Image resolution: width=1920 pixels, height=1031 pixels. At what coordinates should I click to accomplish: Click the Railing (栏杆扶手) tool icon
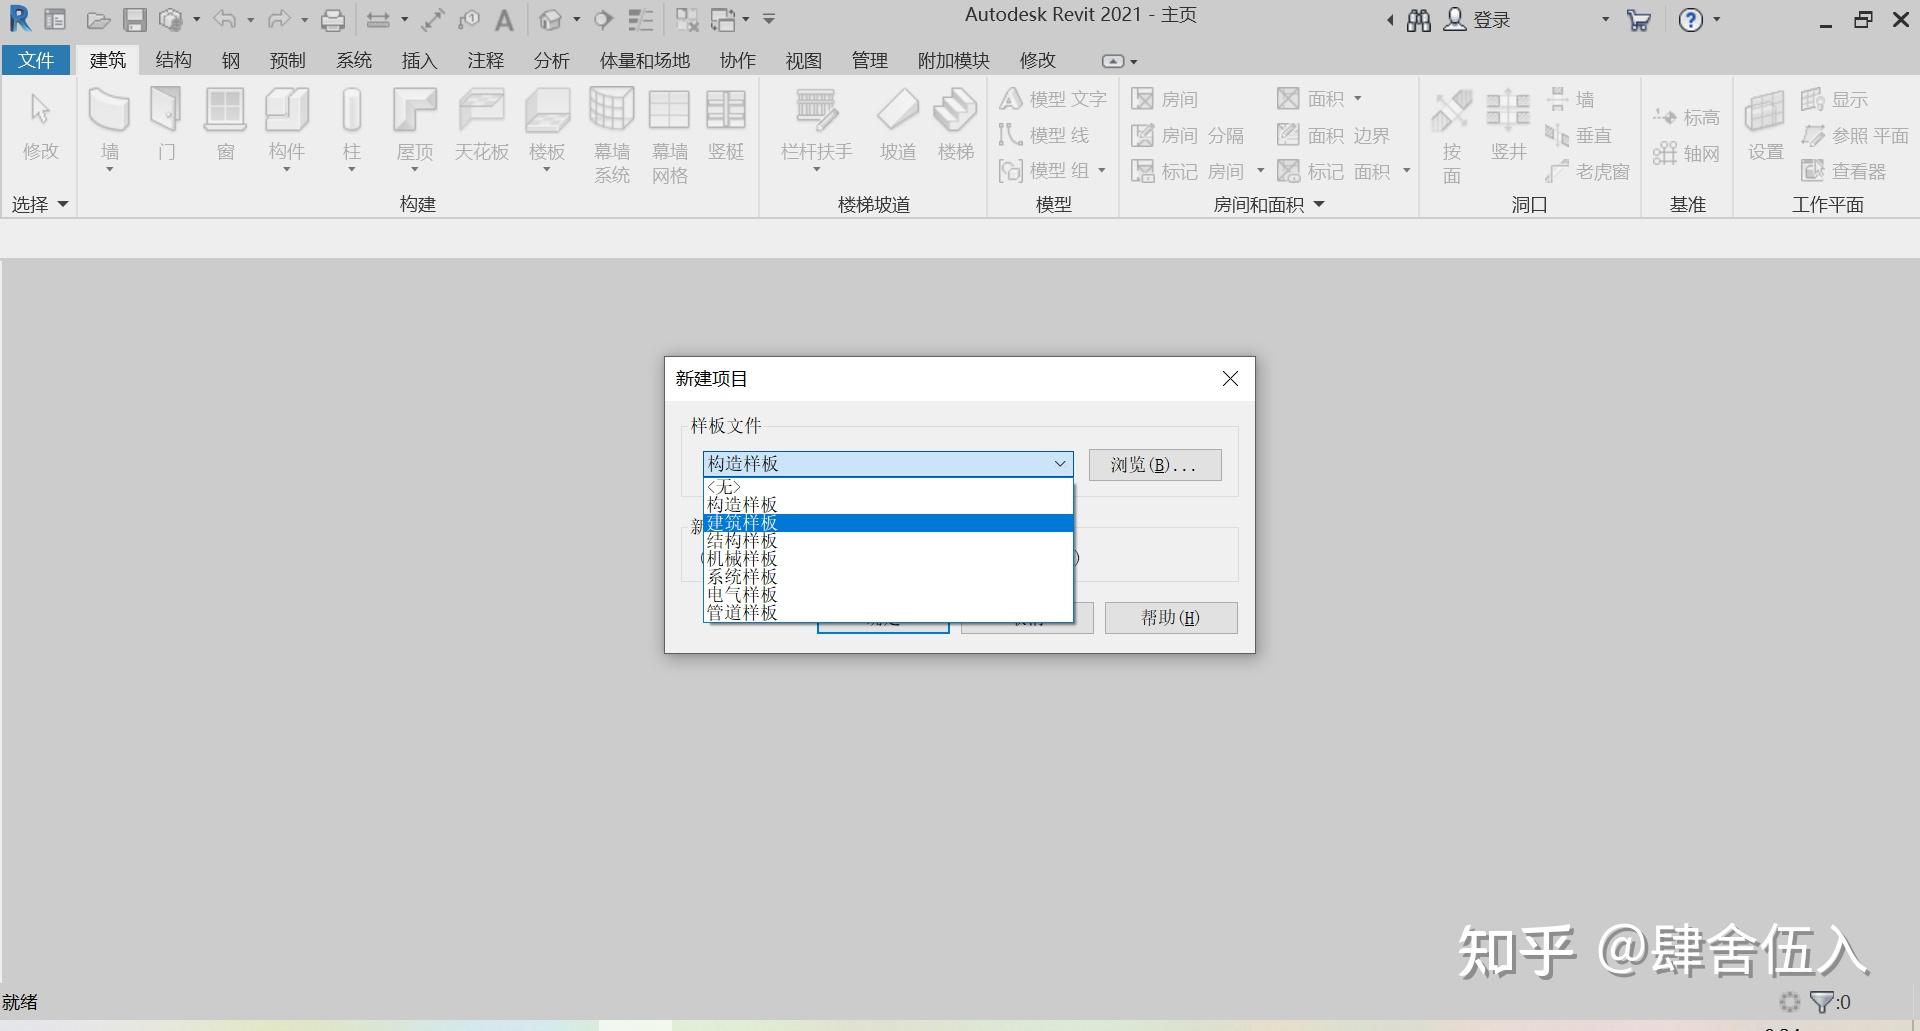pyautogui.click(x=817, y=110)
